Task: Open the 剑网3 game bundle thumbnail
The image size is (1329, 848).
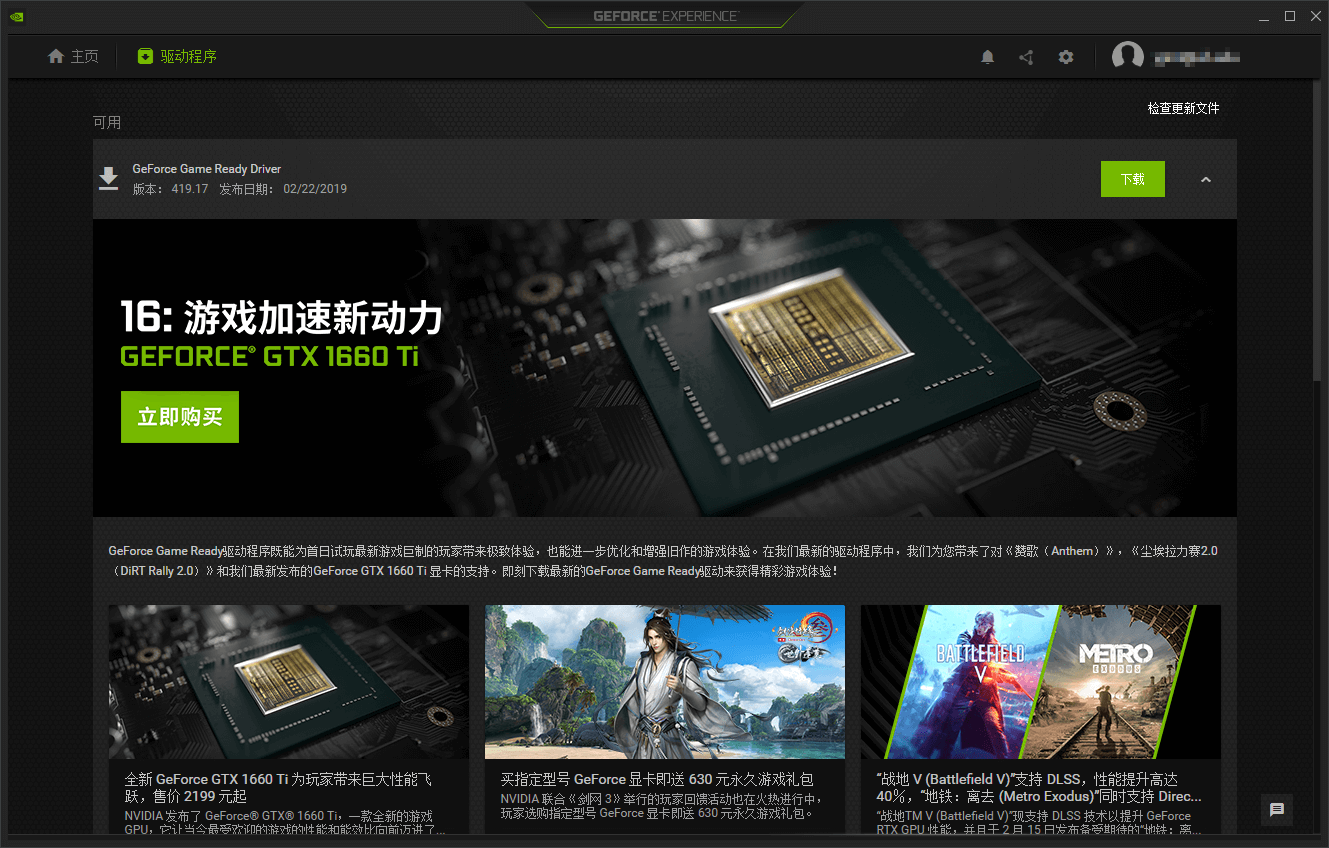Action: (665, 682)
